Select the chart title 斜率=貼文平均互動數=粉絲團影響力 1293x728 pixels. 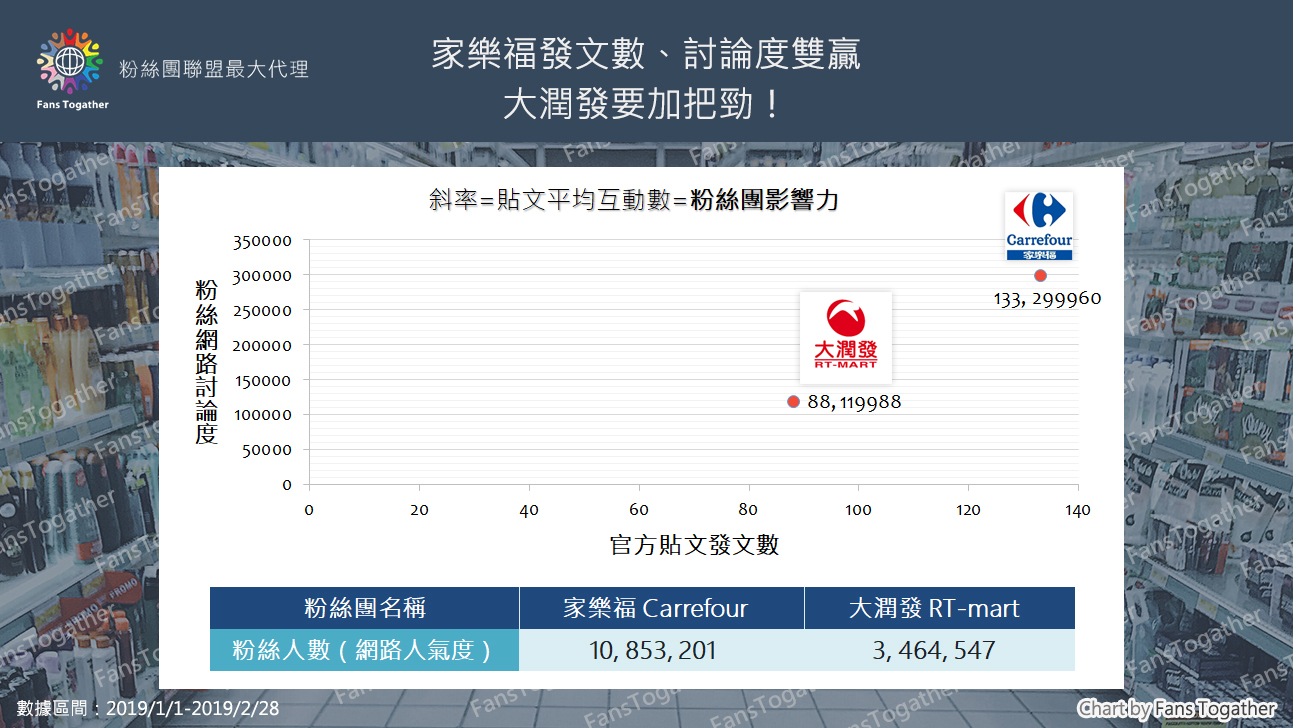click(x=633, y=201)
